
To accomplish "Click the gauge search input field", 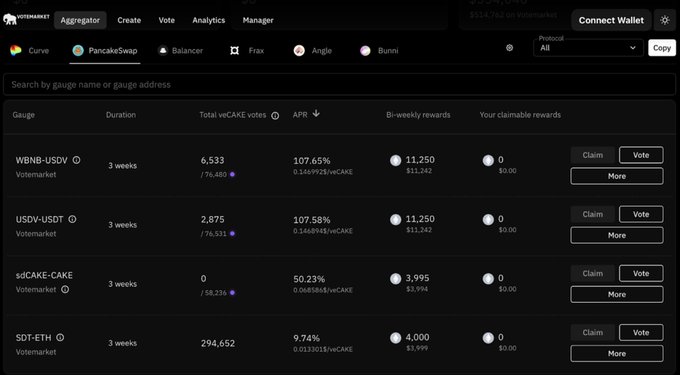I will 340,85.
